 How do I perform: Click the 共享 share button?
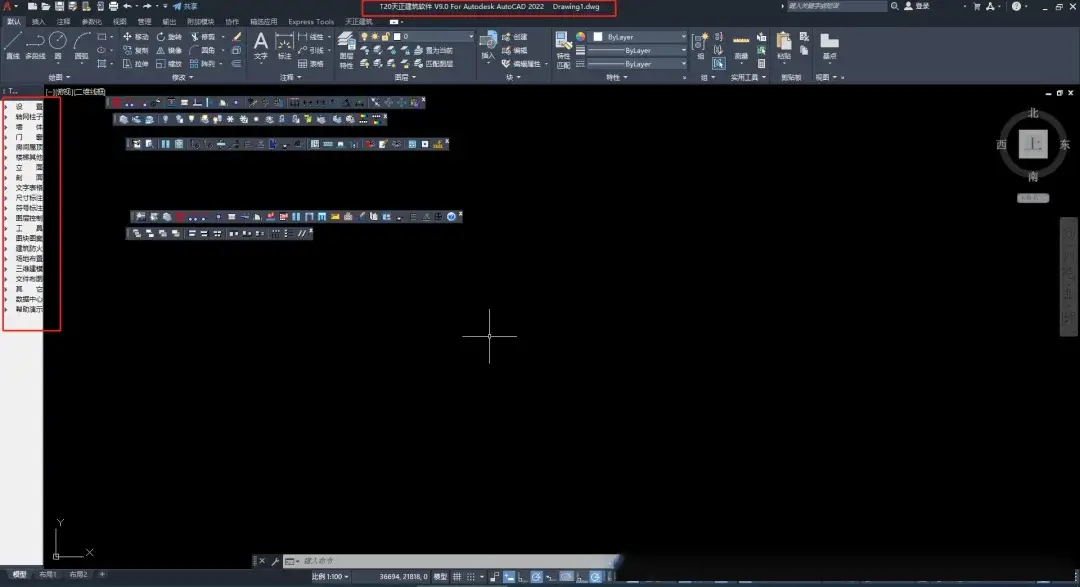coord(184,6)
